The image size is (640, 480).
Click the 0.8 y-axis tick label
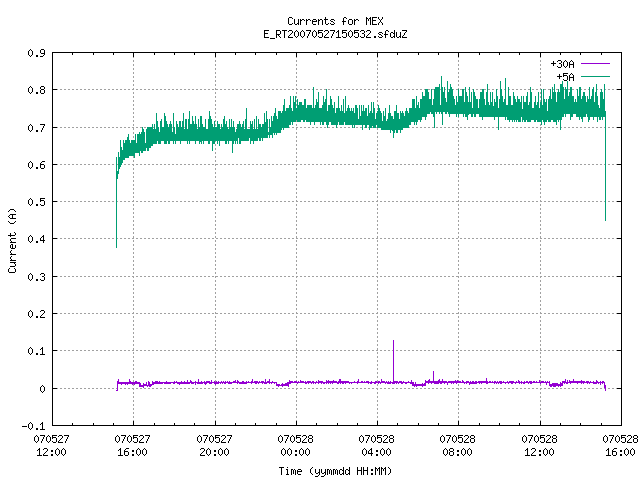point(36,90)
